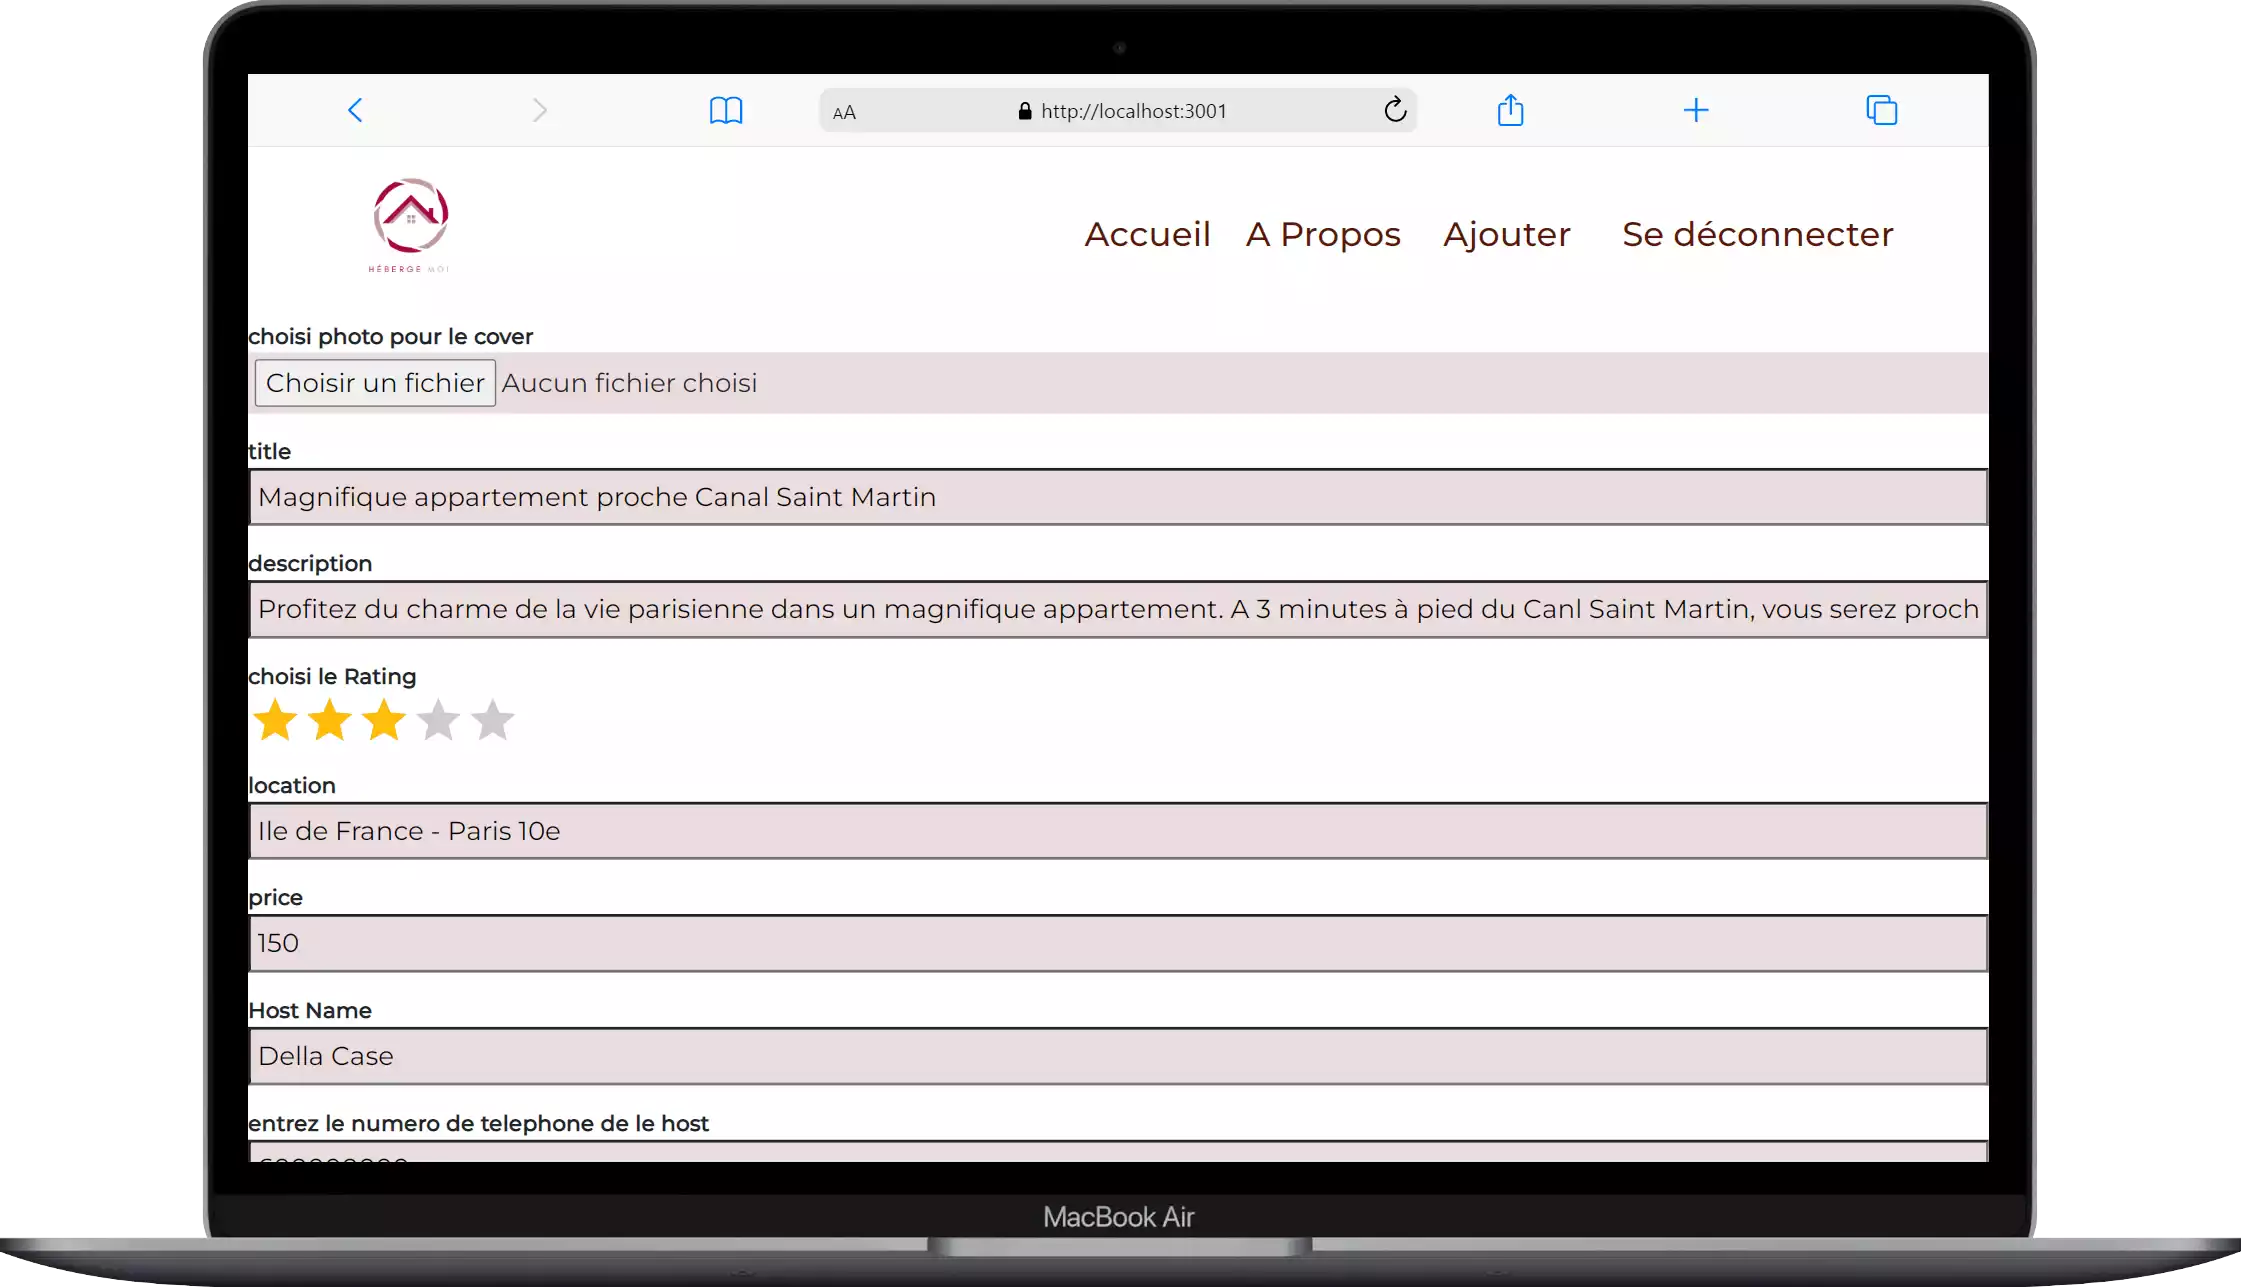Tap the AA reader text-size control
This screenshot has height=1287, width=2241.
(844, 112)
